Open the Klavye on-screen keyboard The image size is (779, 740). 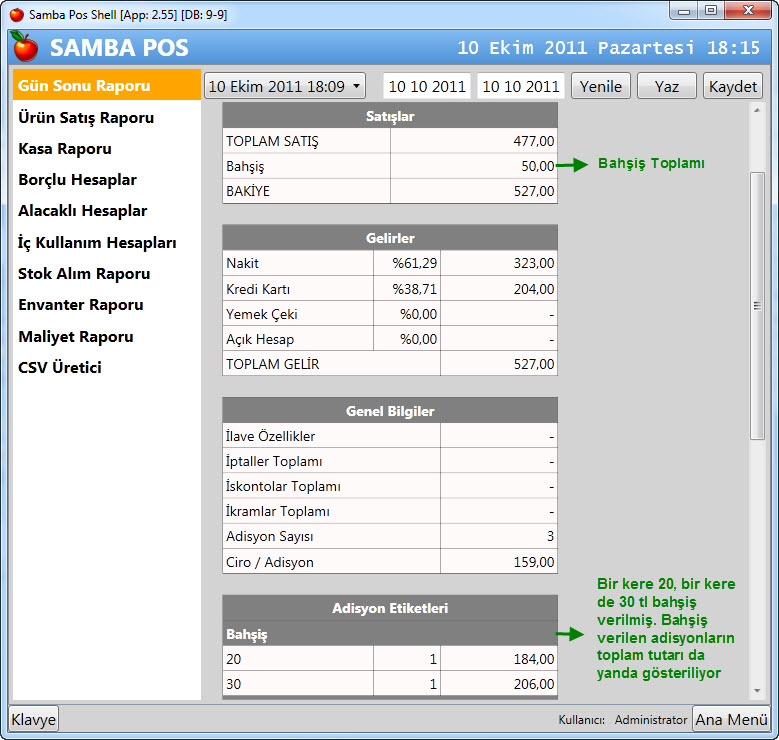coord(34,719)
